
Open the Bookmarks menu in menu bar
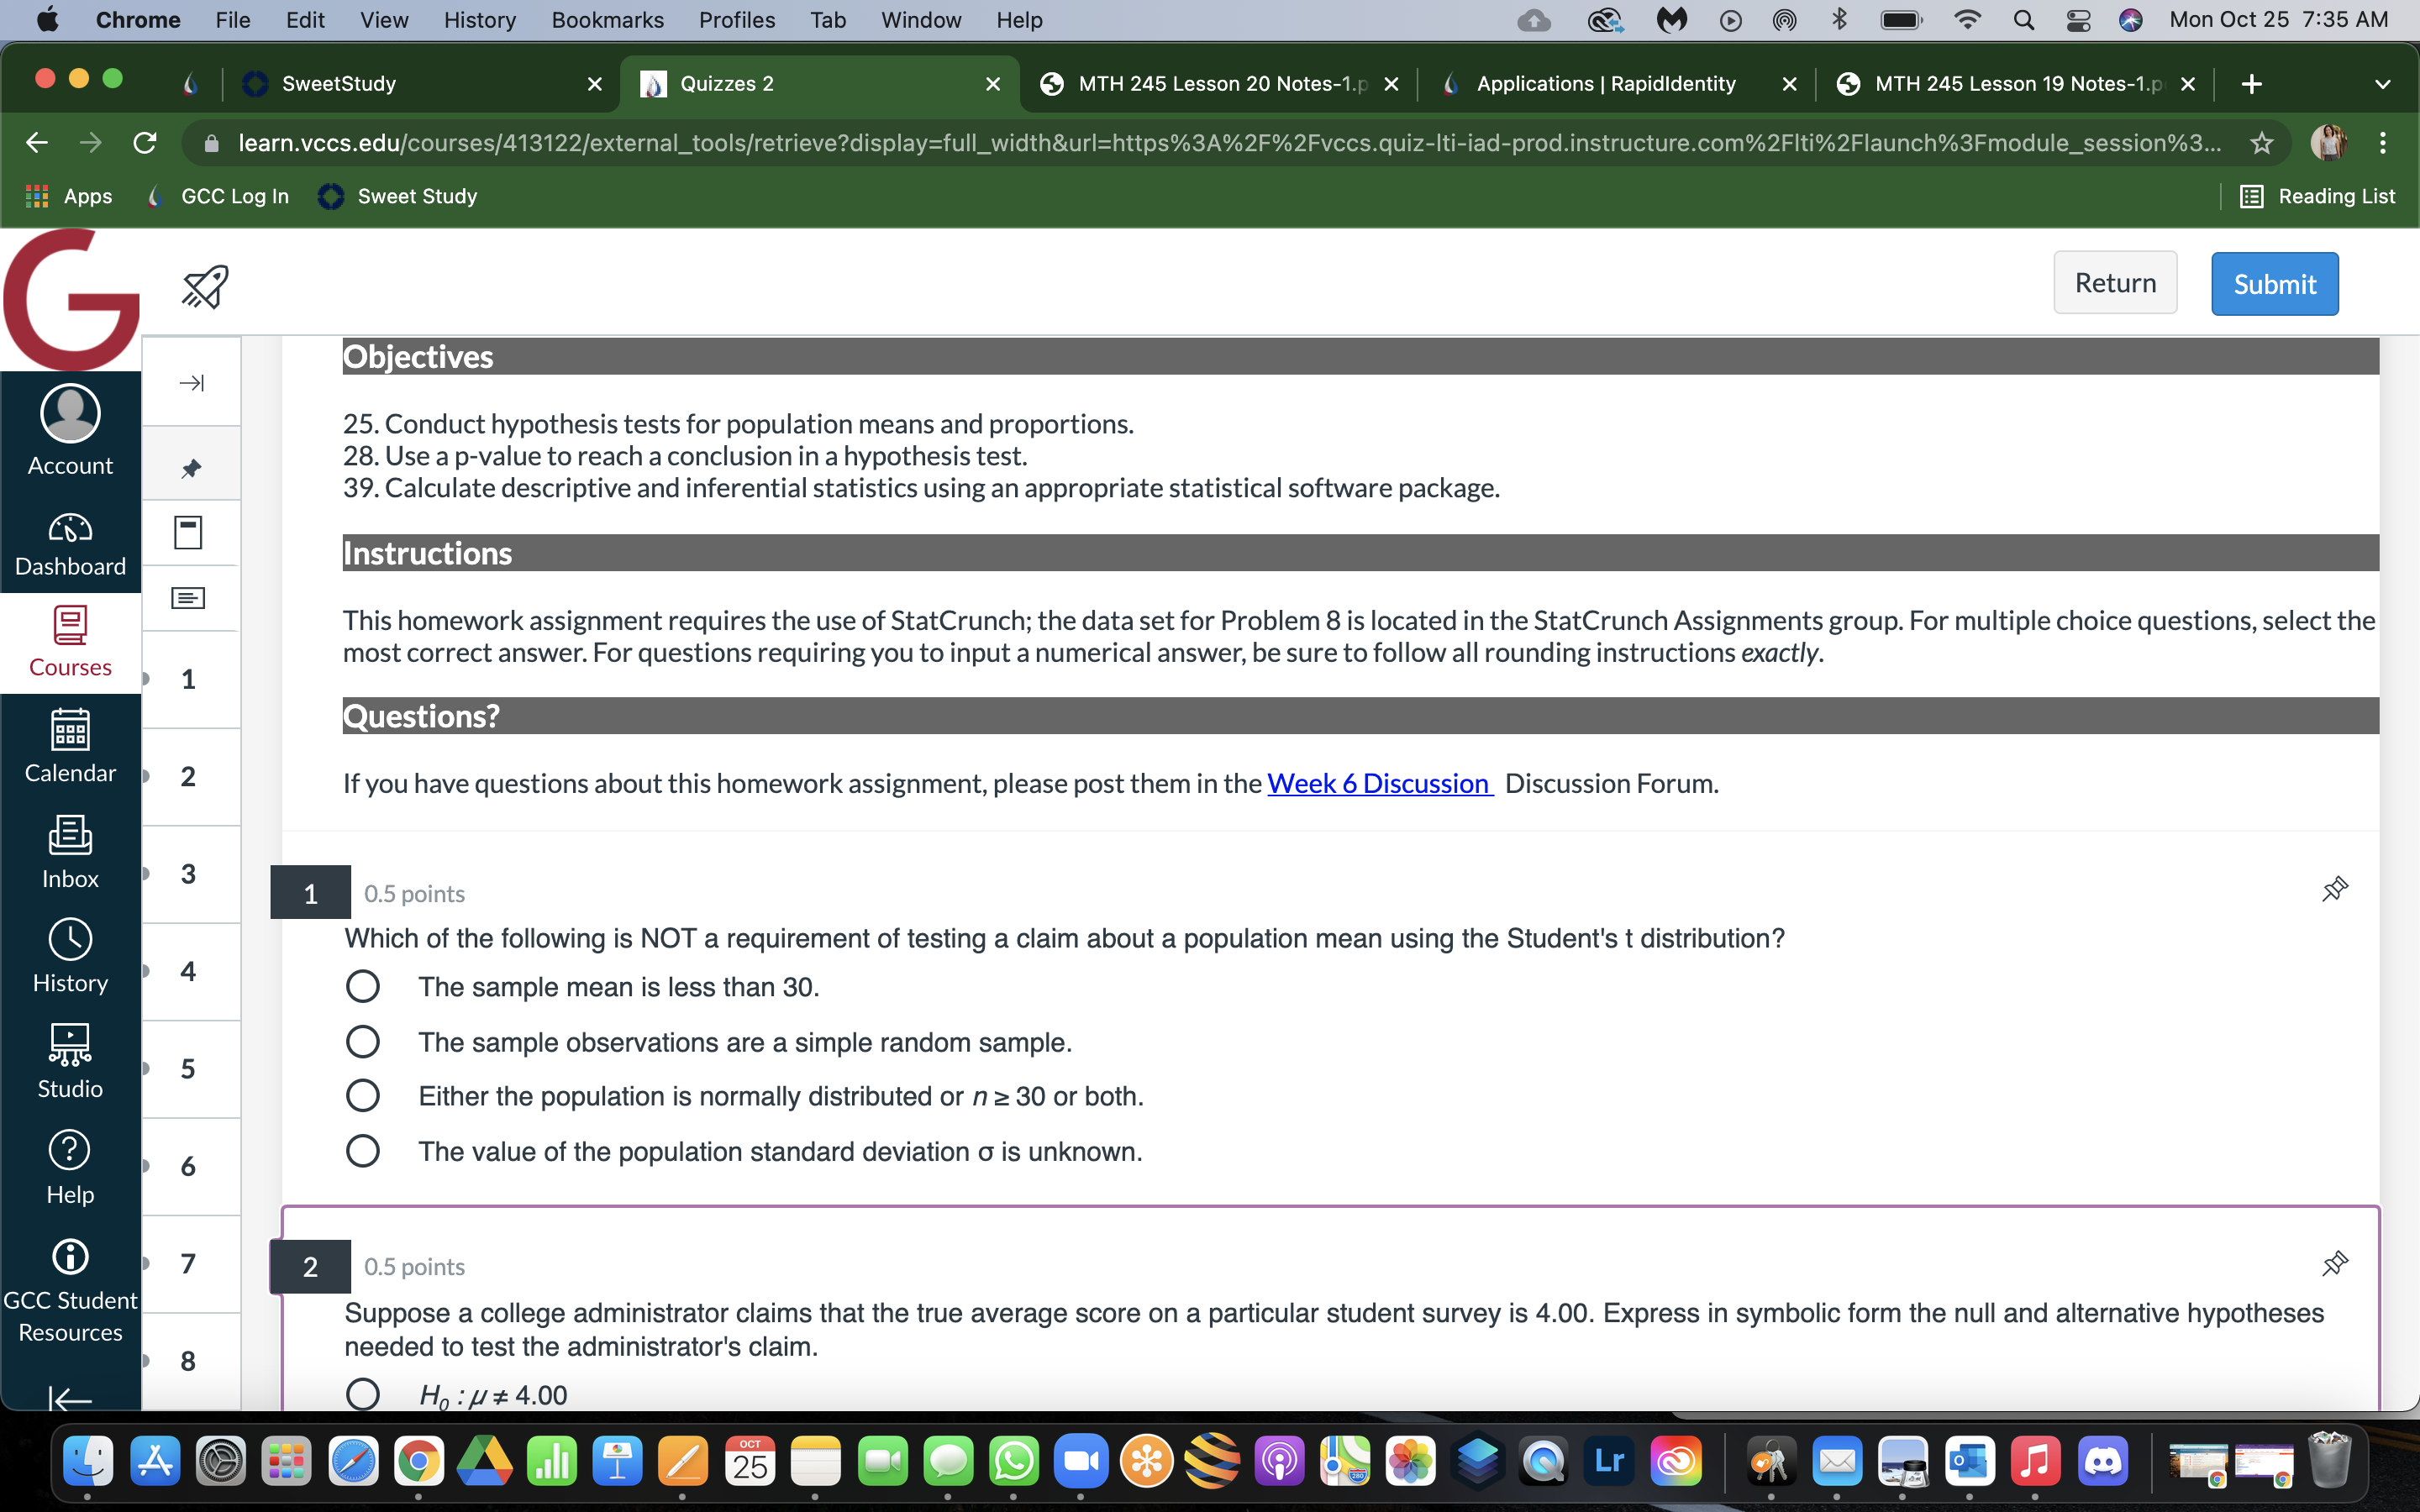pyautogui.click(x=607, y=20)
